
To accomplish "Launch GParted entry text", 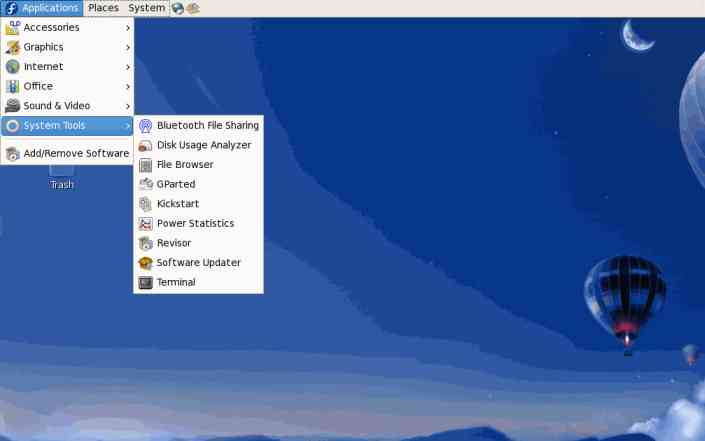I will click(x=176, y=184).
